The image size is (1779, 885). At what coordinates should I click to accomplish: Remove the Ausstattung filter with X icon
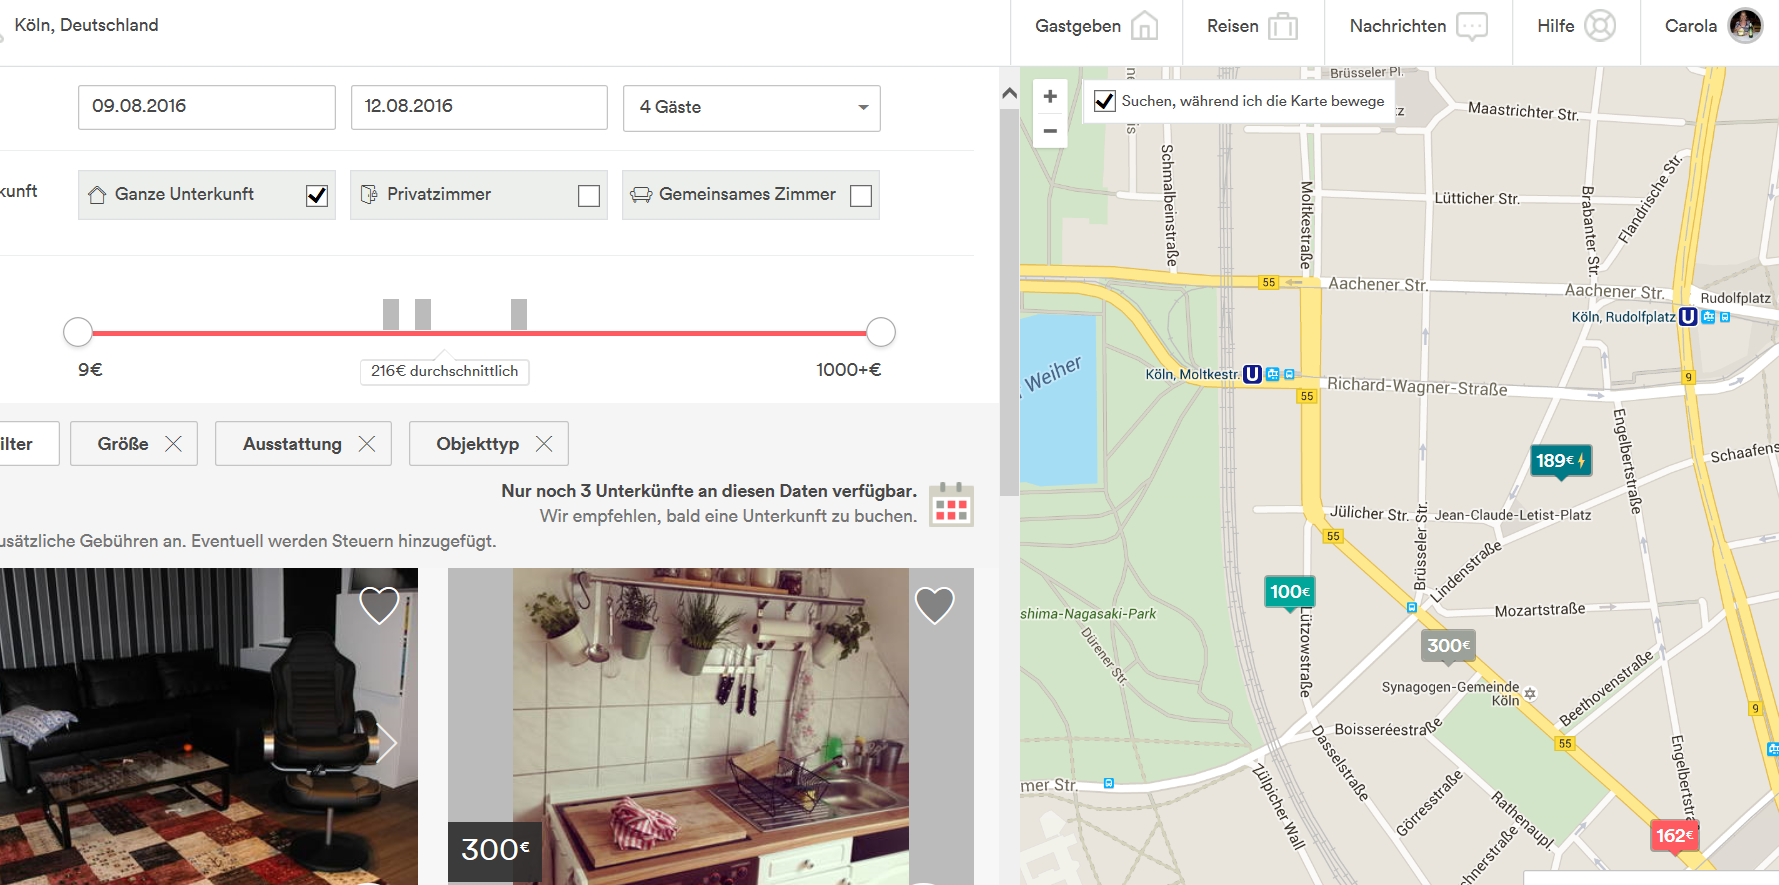click(x=367, y=444)
